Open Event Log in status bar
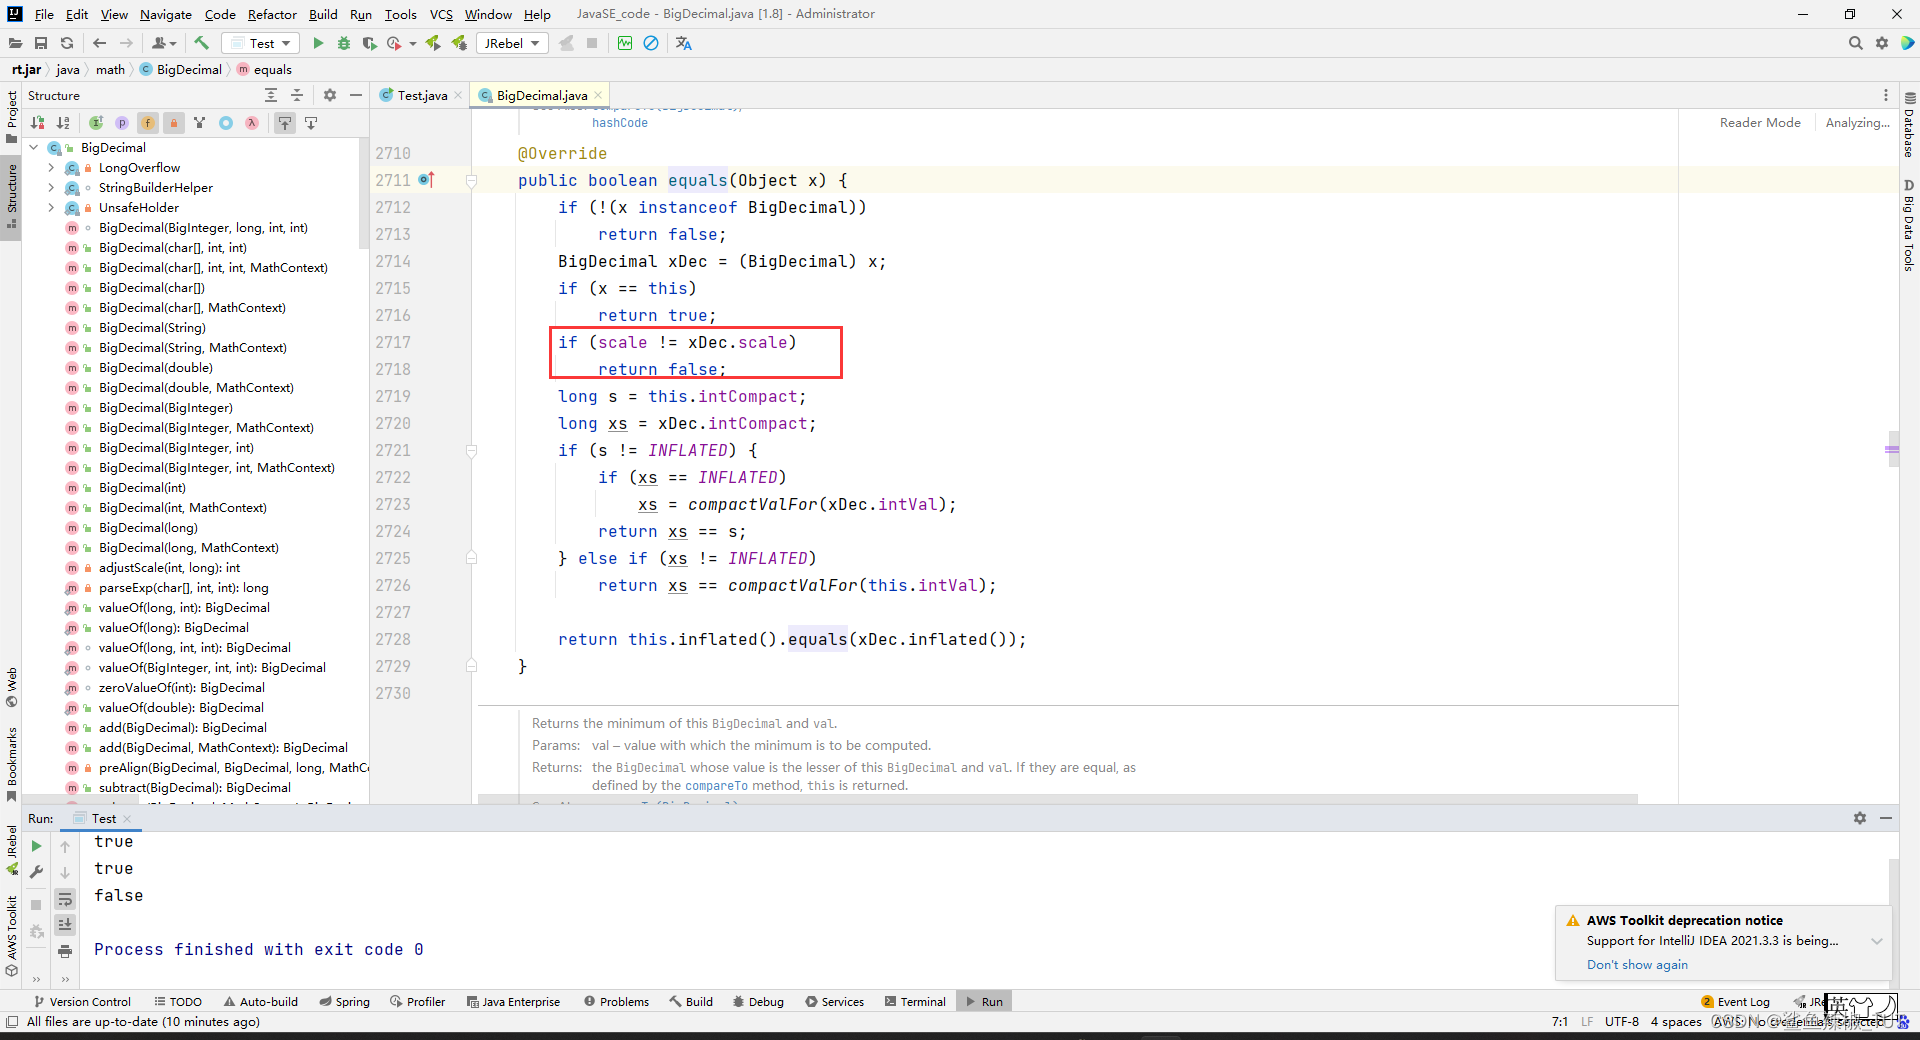The image size is (1920, 1040). (1736, 1001)
